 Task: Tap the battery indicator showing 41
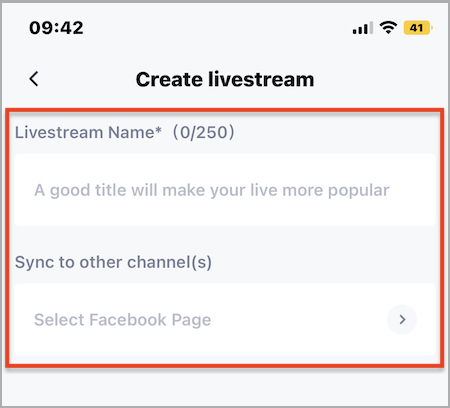click(418, 28)
